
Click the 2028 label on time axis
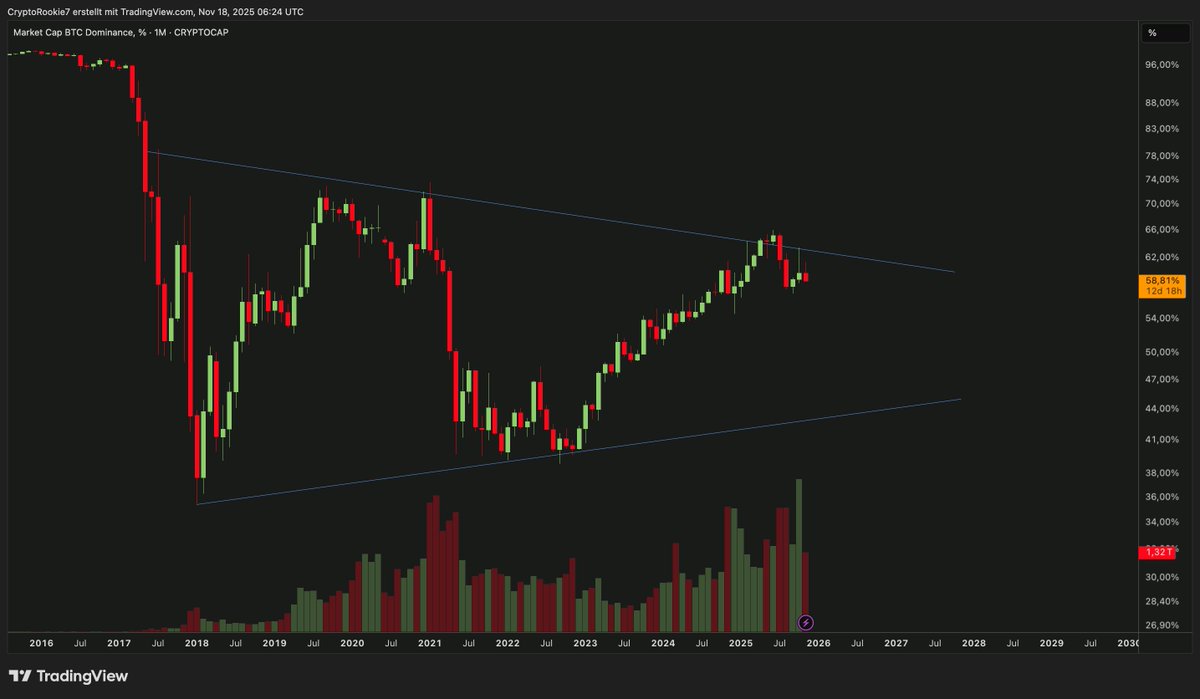(974, 645)
